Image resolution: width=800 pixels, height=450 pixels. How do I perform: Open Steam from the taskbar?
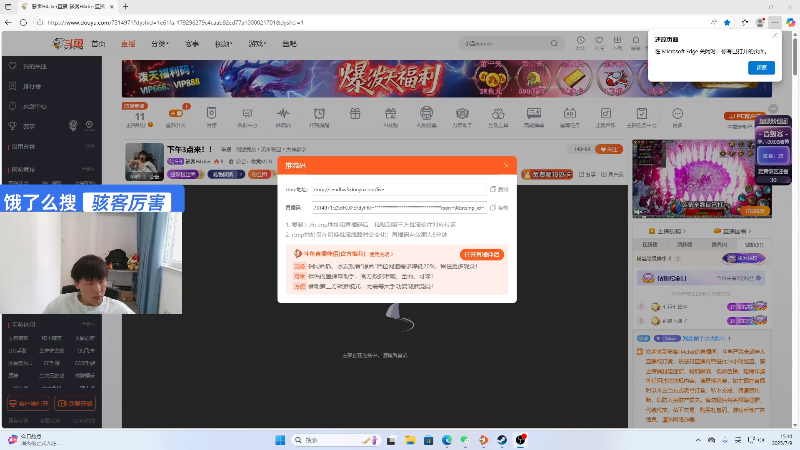[x=502, y=440]
